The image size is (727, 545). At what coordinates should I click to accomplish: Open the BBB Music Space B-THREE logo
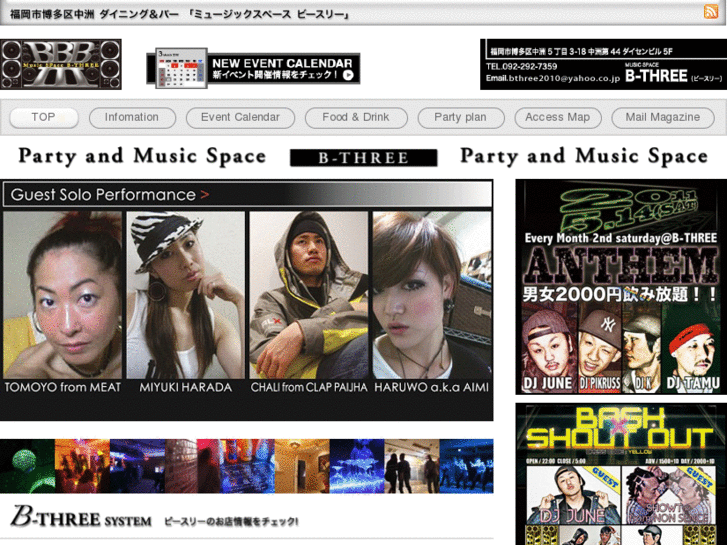(x=61, y=64)
